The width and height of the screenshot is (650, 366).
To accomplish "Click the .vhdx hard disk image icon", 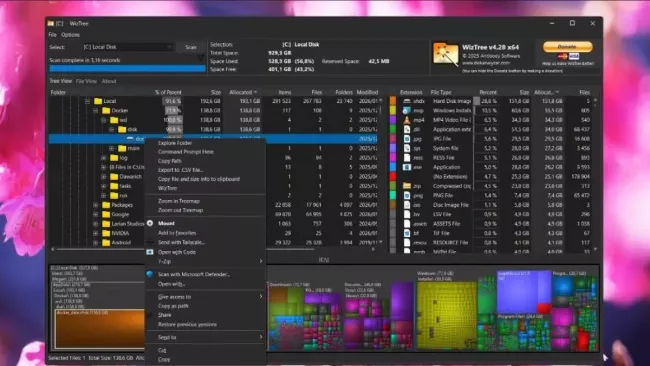I will coord(407,101).
